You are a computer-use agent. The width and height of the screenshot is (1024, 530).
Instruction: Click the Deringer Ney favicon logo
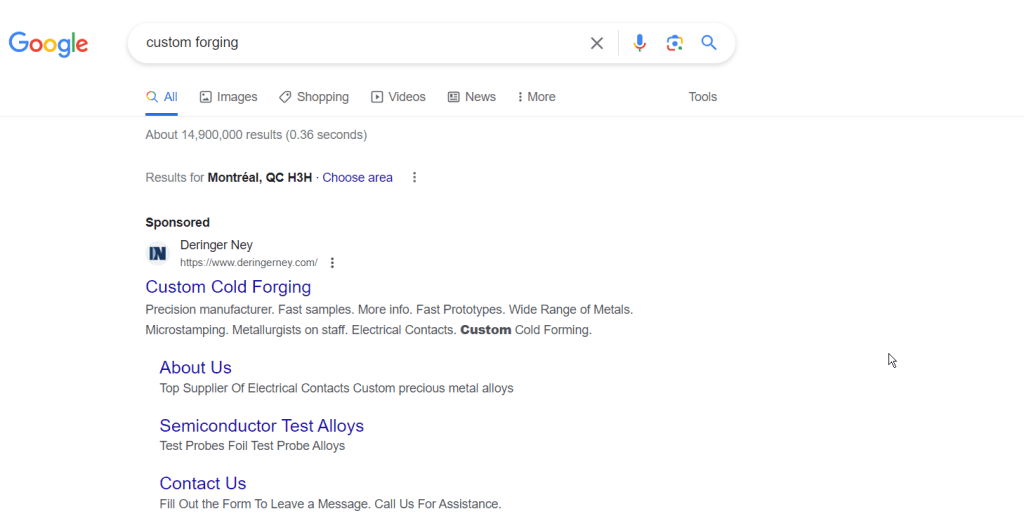pos(157,253)
